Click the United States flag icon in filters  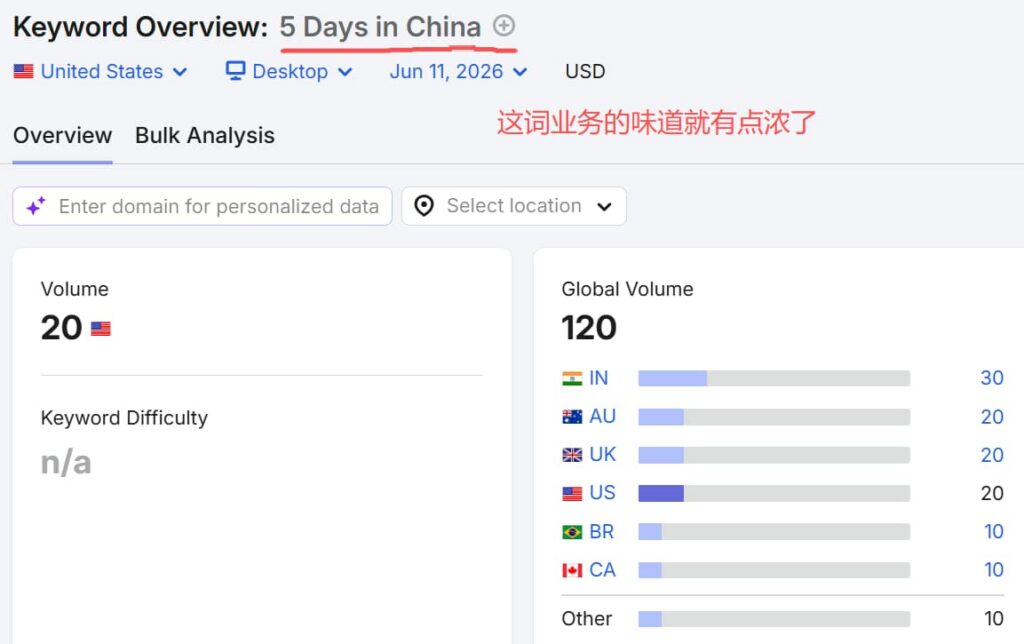tap(24, 71)
